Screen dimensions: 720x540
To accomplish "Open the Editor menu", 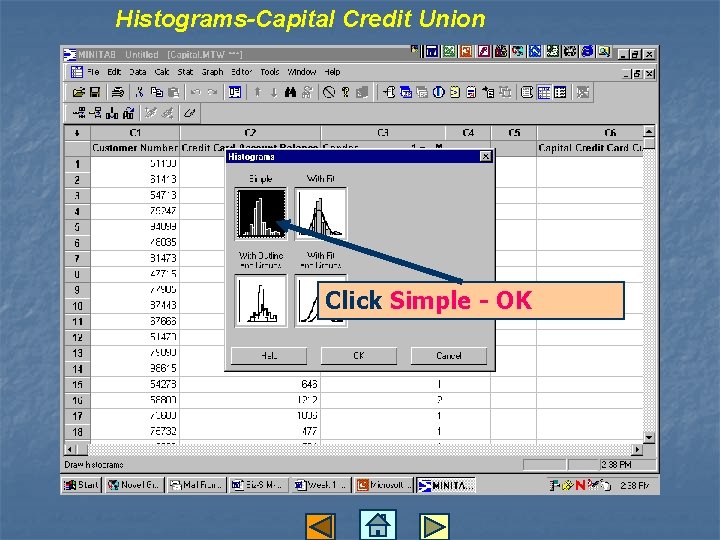I will coord(242,72).
